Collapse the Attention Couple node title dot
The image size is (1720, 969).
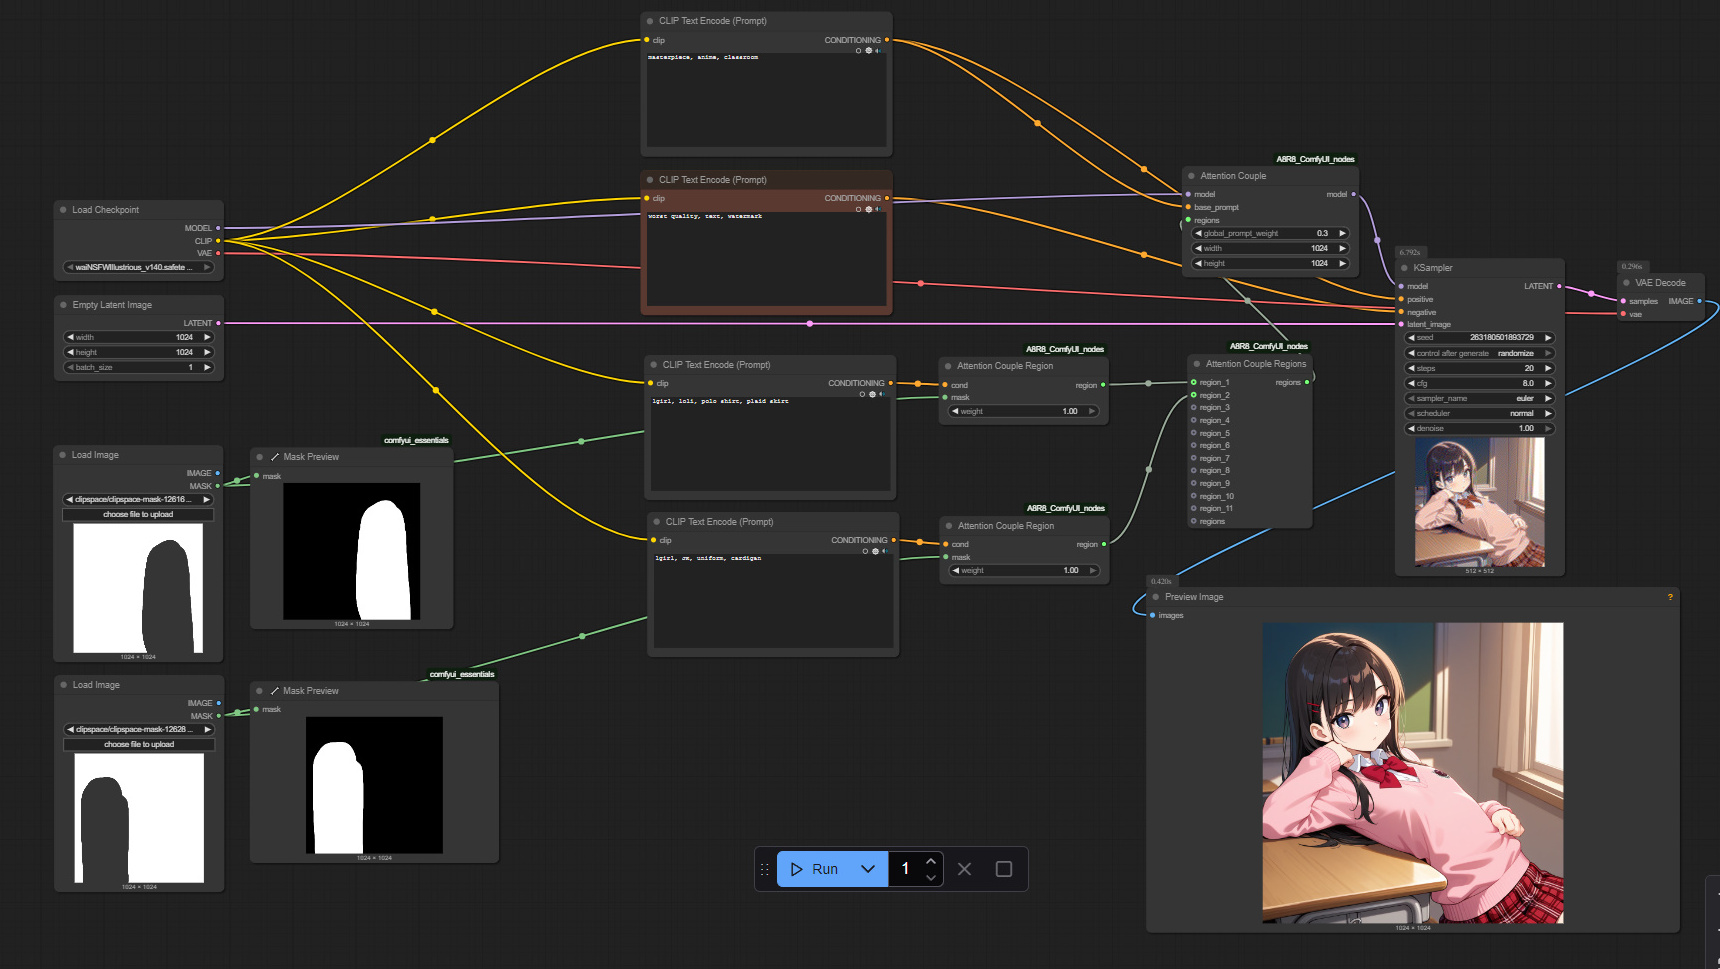pyautogui.click(x=1191, y=176)
